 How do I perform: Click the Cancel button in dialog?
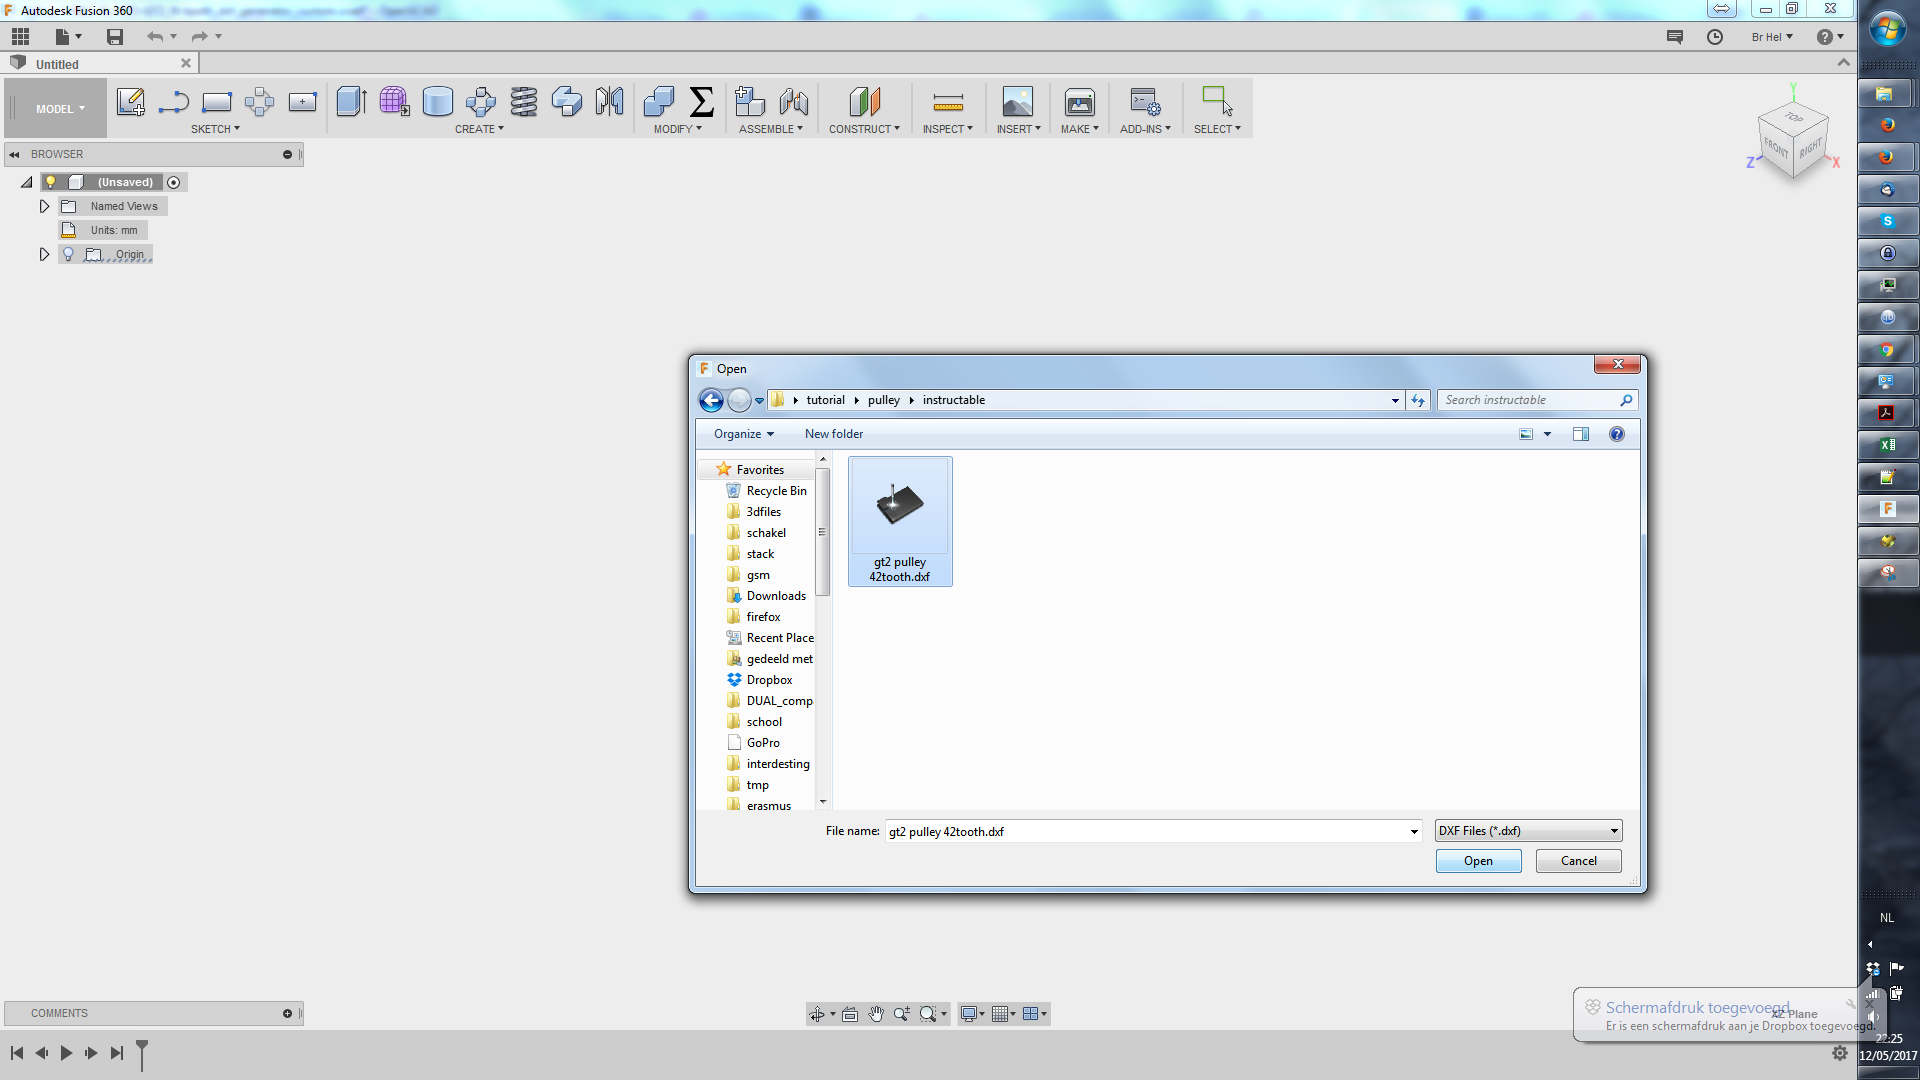pos(1577,860)
